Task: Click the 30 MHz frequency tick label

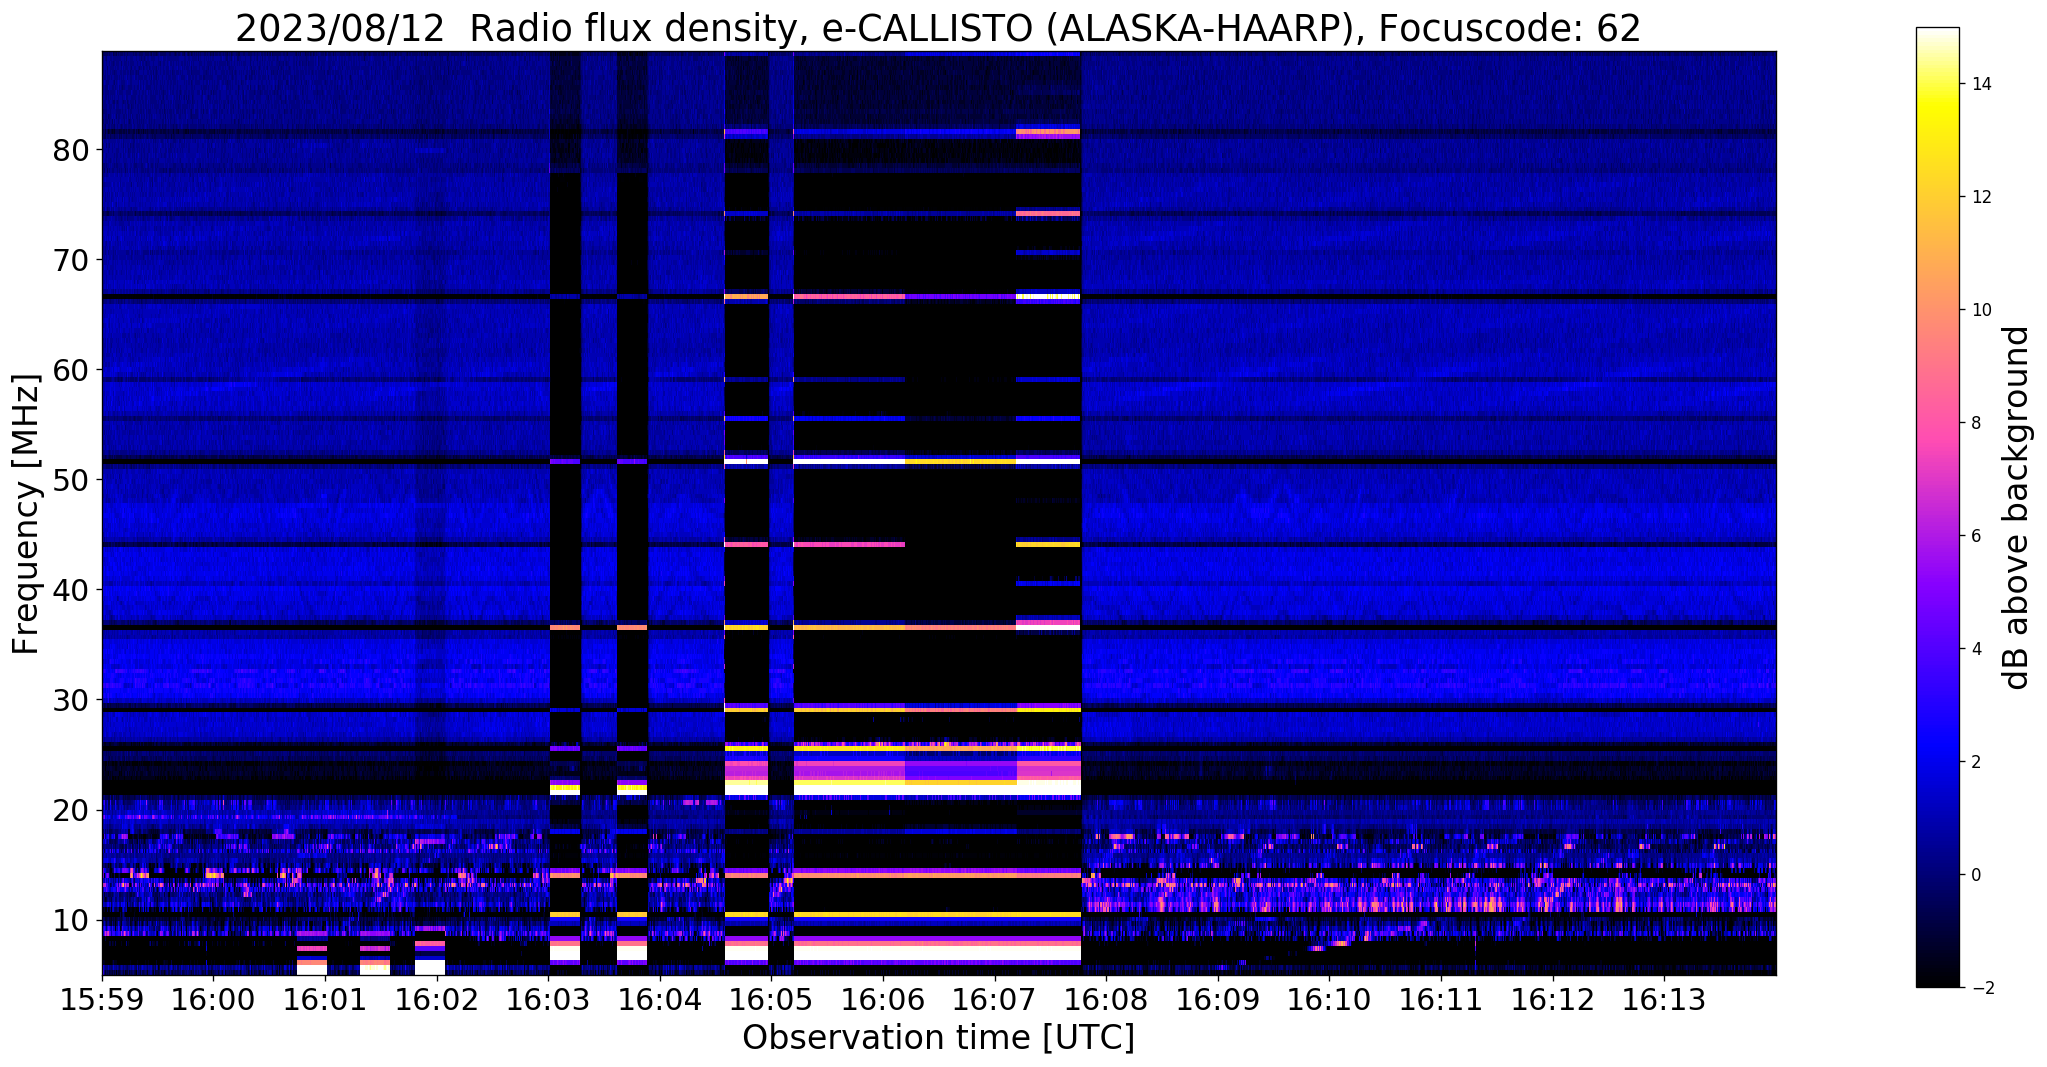Action: tap(71, 701)
